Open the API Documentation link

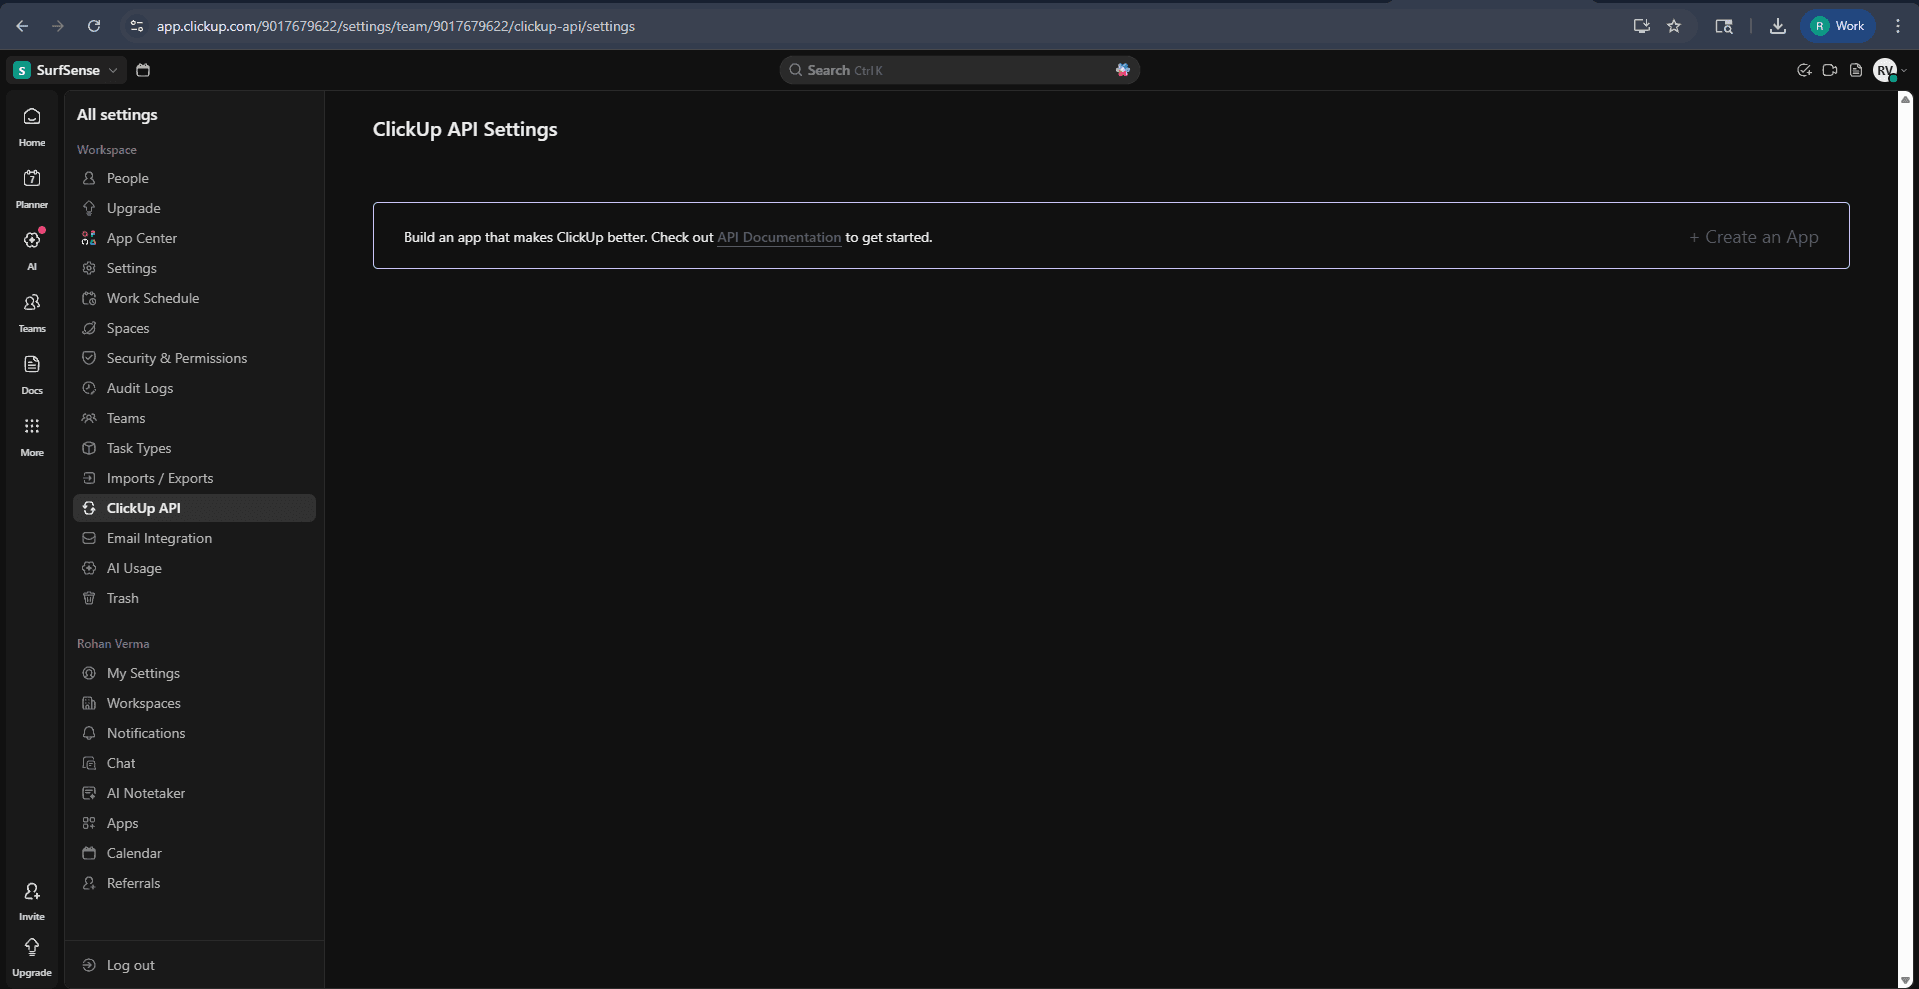(x=779, y=238)
